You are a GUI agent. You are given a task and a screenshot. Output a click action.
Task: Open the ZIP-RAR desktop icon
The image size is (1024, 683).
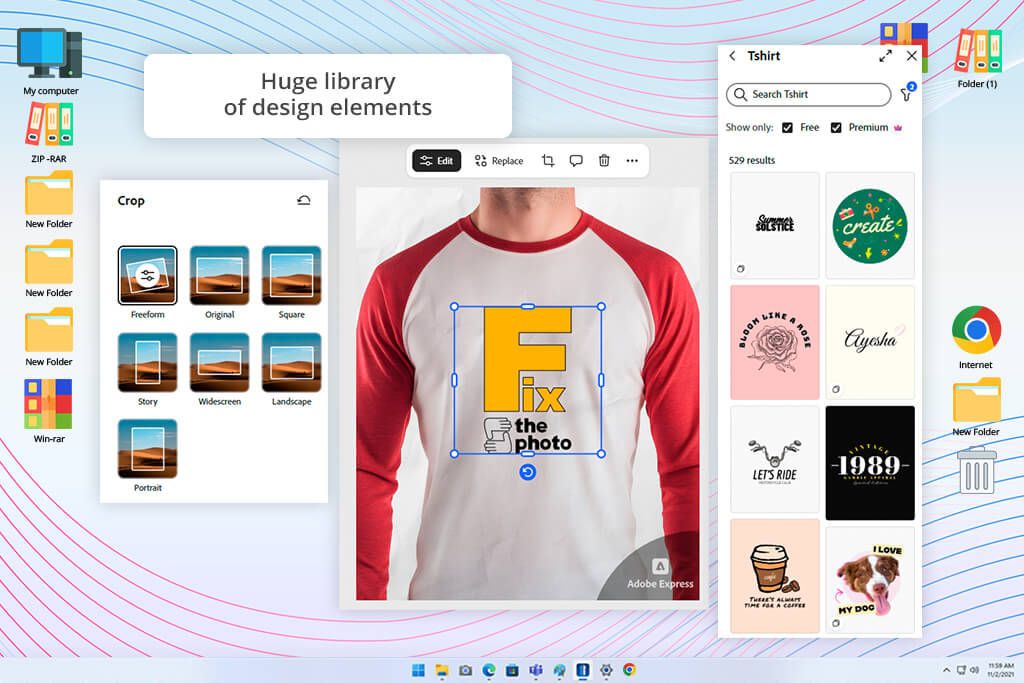[x=49, y=133]
